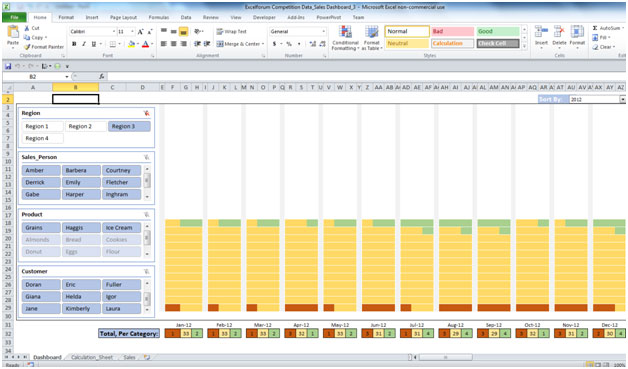Switch to the Page Layout ribbon tab

coord(123,18)
